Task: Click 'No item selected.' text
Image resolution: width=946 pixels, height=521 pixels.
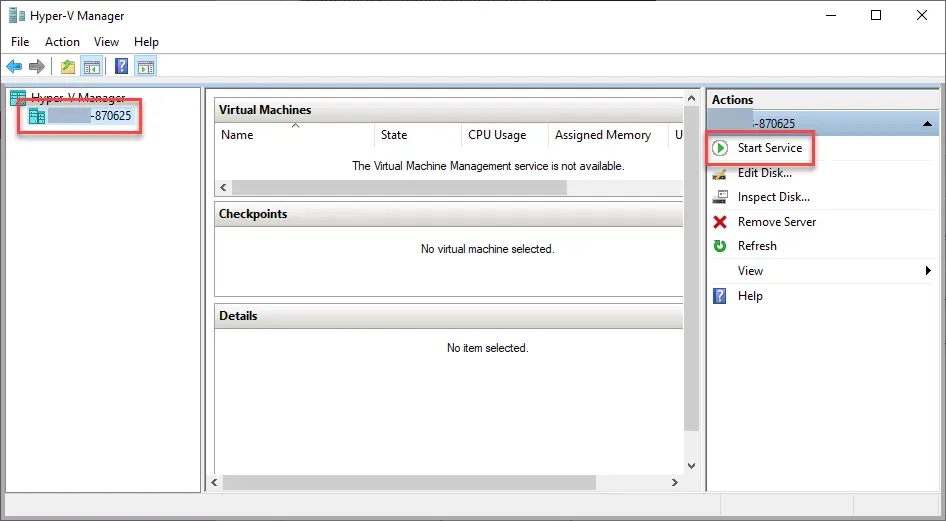Action: pos(487,348)
